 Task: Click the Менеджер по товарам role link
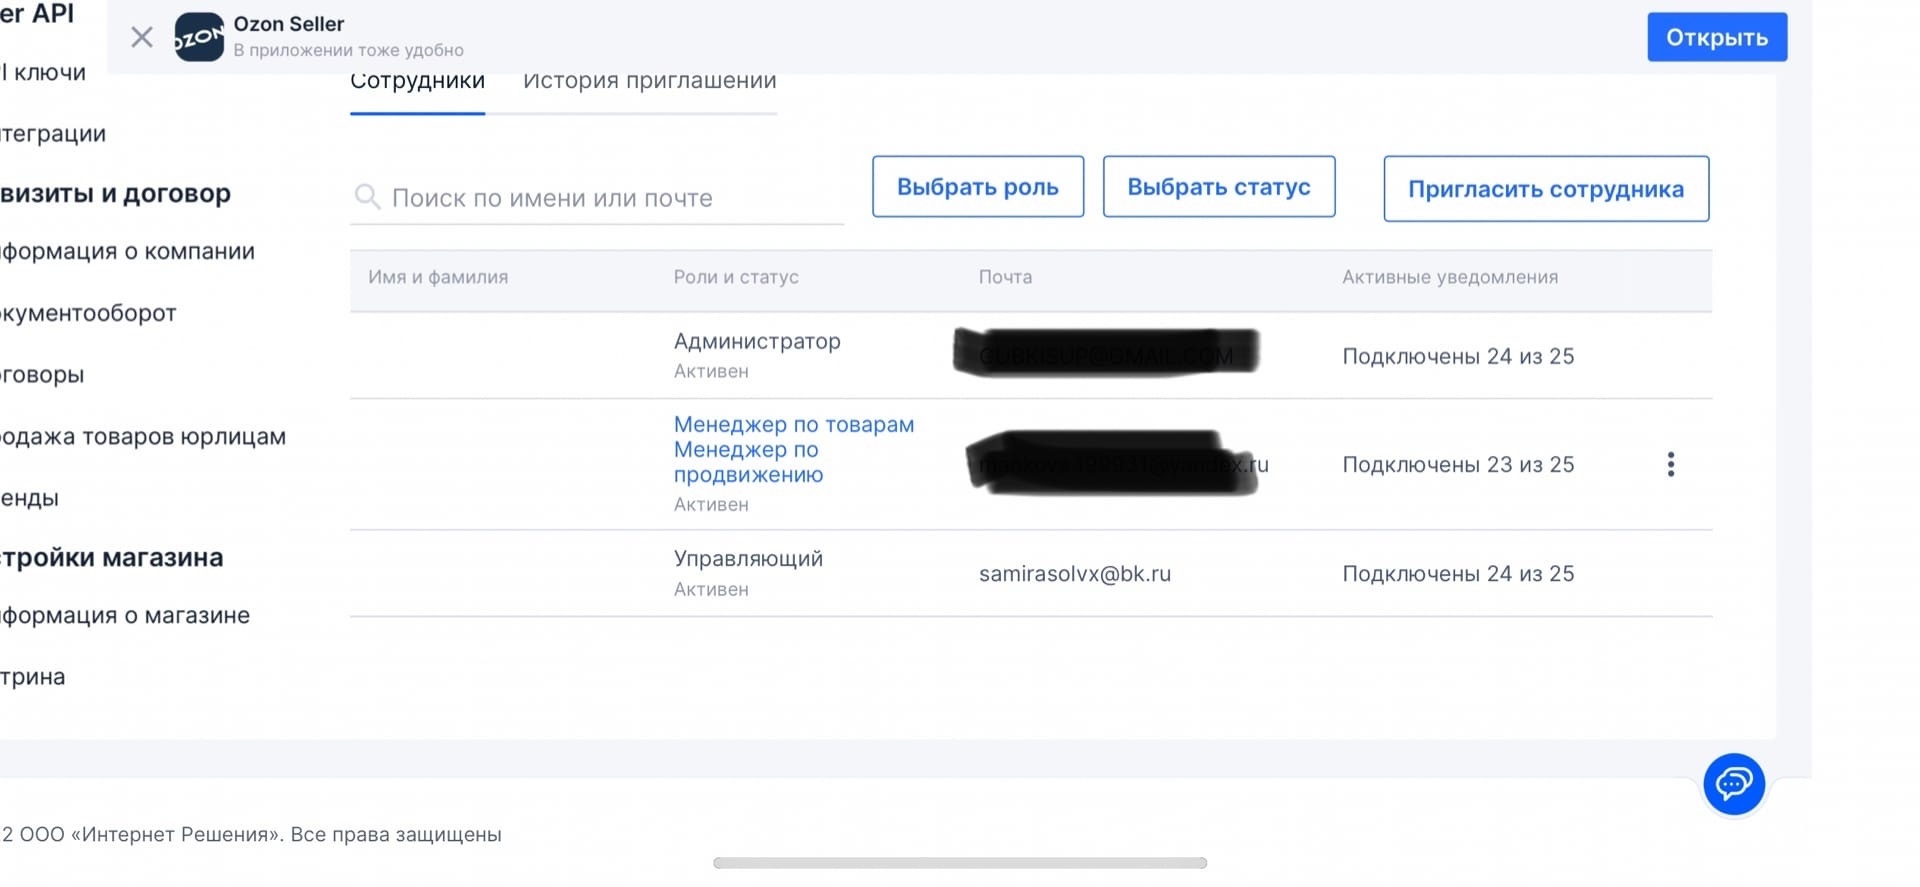click(794, 425)
